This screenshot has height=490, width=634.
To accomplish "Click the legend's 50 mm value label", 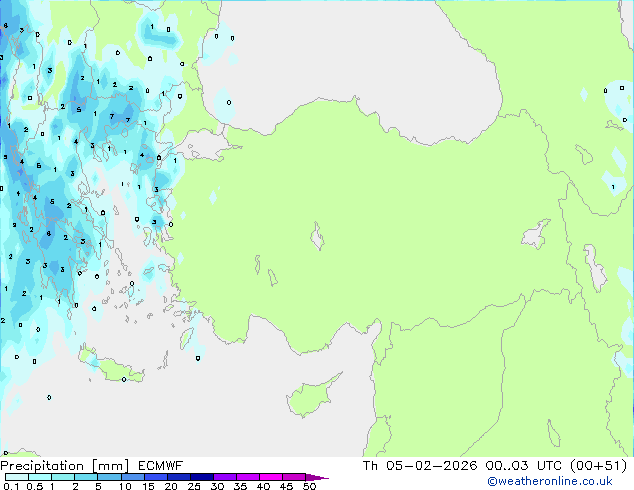I will click(x=310, y=487).
